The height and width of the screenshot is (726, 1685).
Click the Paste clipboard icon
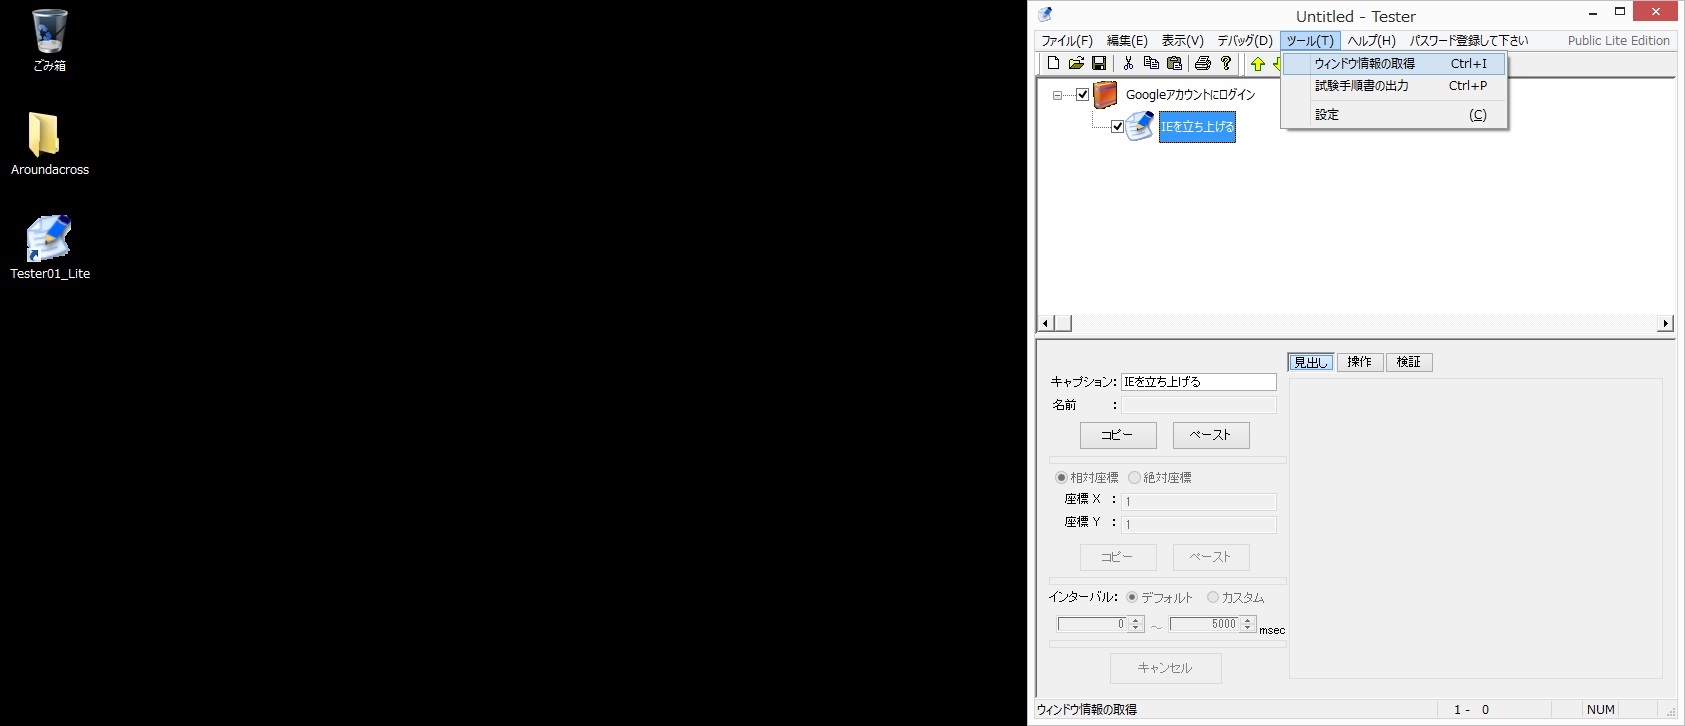coord(1174,63)
